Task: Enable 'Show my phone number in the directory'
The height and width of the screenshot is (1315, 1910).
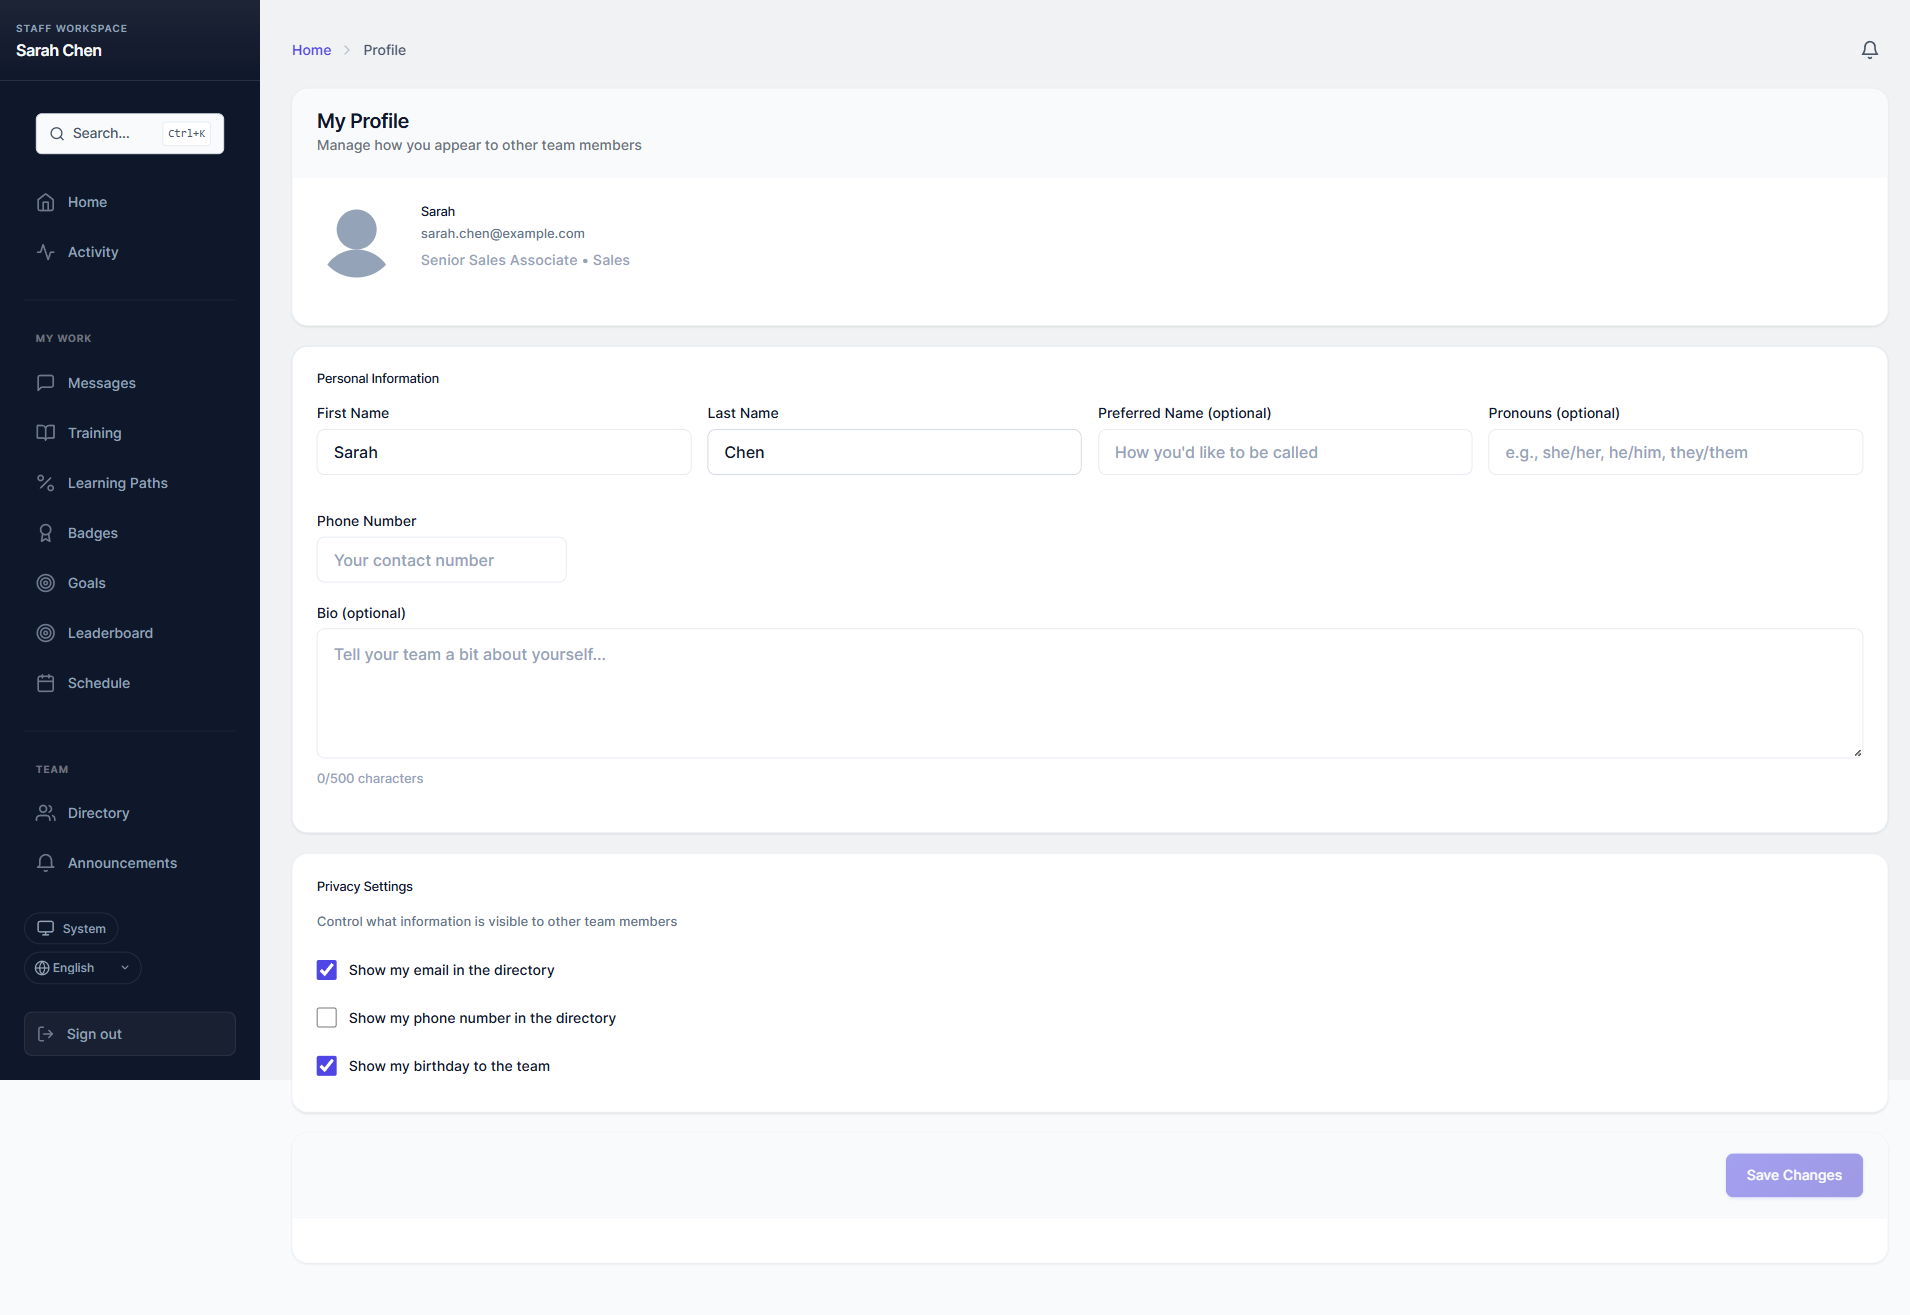Action: pos(326,1017)
